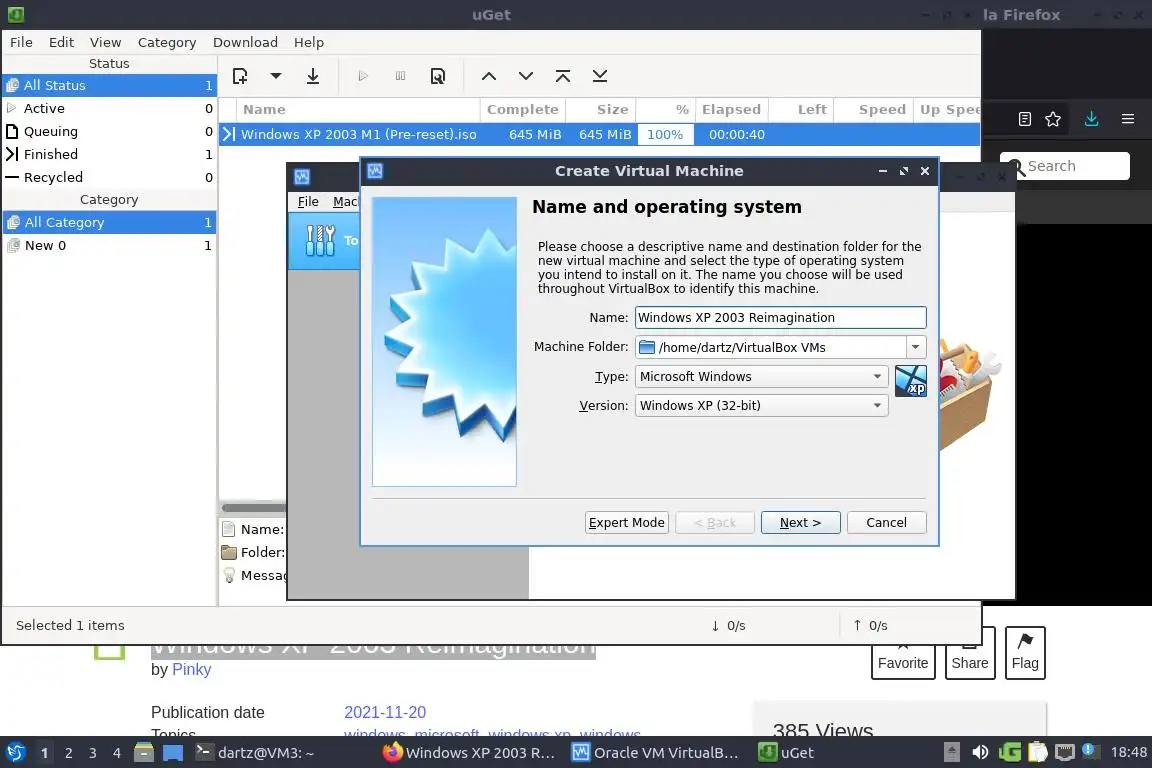Click uGet pause toolbar icon
Image resolution: width=1152 pixels, height=768 pixels.
[400, 76]
